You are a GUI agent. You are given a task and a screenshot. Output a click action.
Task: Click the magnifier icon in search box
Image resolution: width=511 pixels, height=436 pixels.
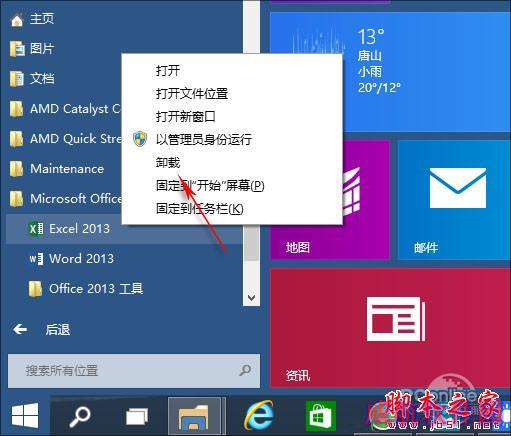(x=245, y=370)
